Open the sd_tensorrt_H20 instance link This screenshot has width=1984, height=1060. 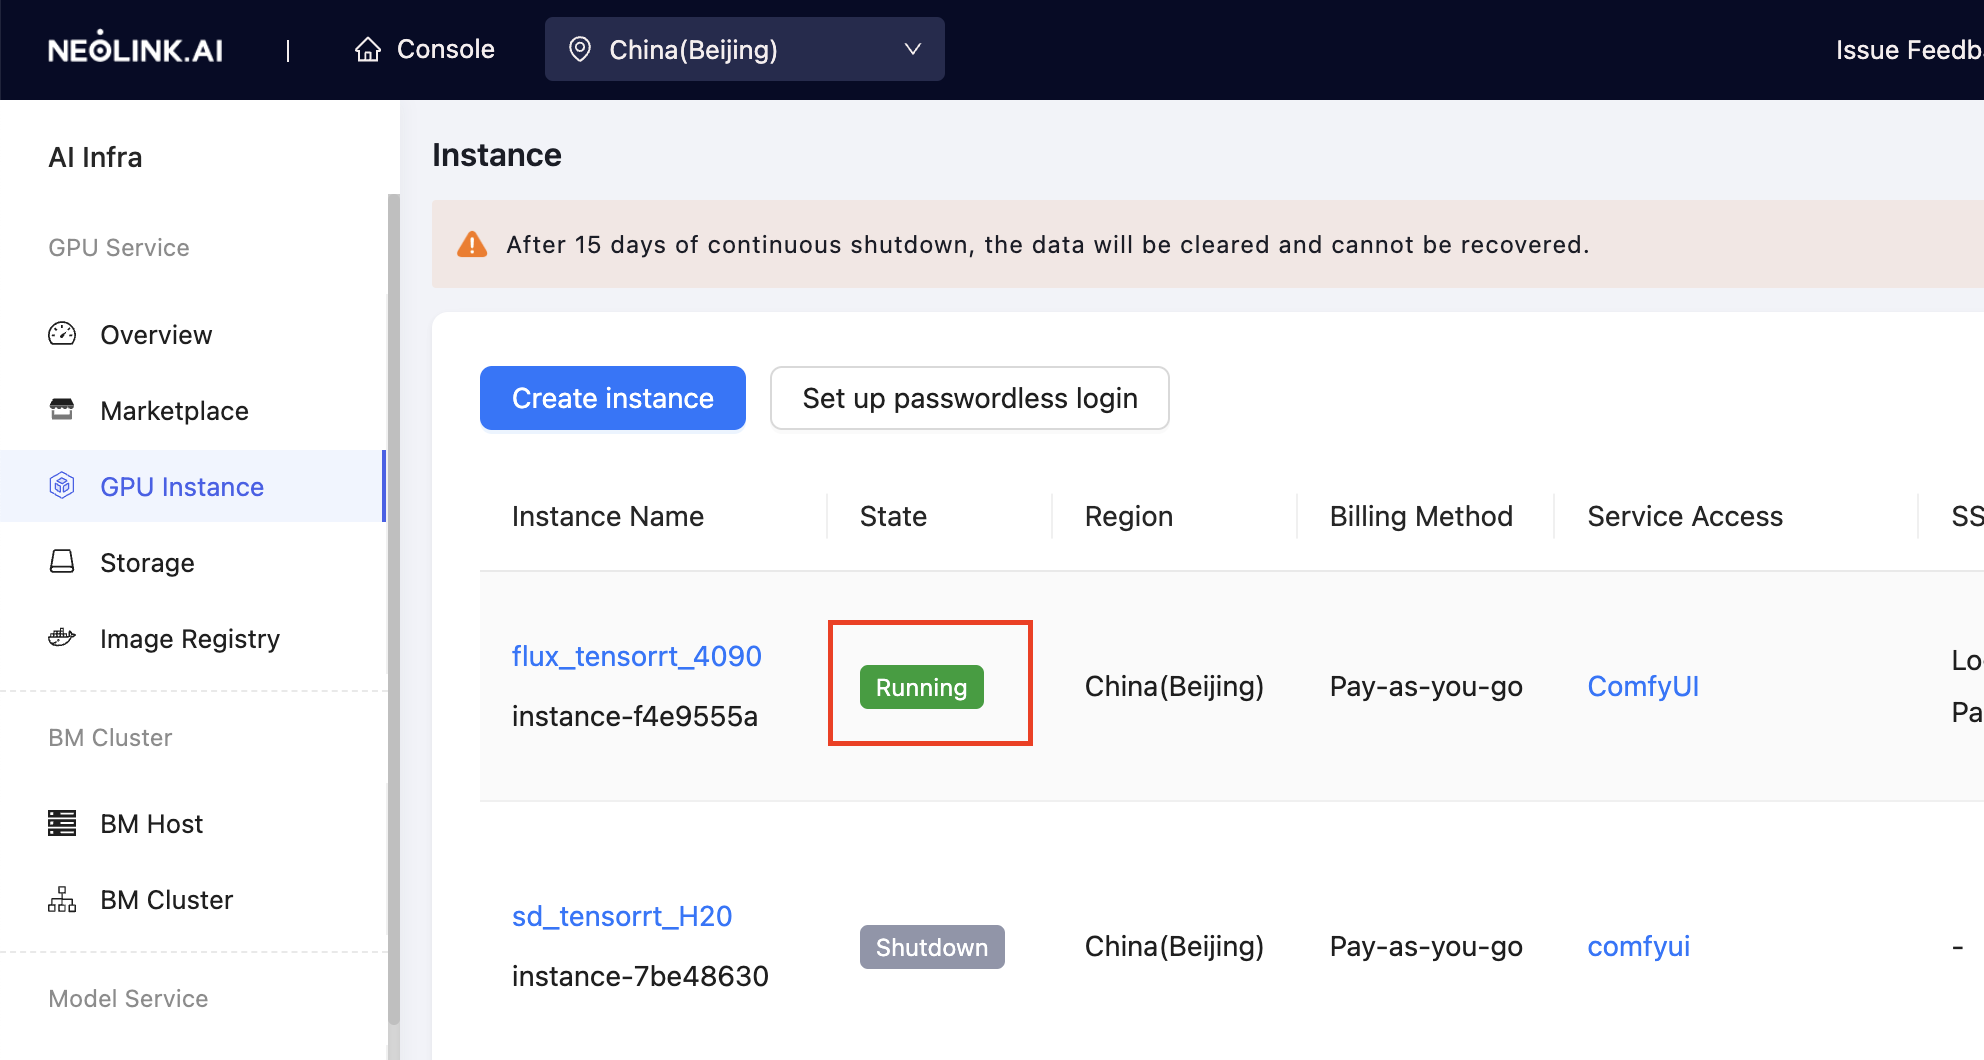click(x=622, y=916)
